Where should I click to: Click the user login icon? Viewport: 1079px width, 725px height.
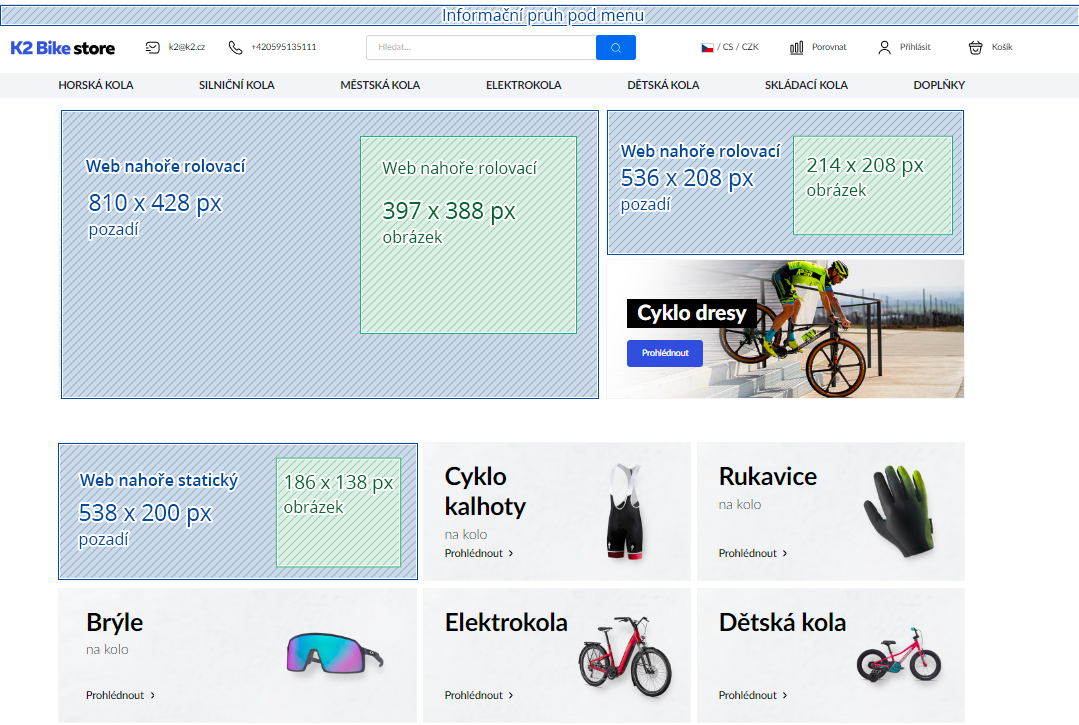(x=884, y=47)
